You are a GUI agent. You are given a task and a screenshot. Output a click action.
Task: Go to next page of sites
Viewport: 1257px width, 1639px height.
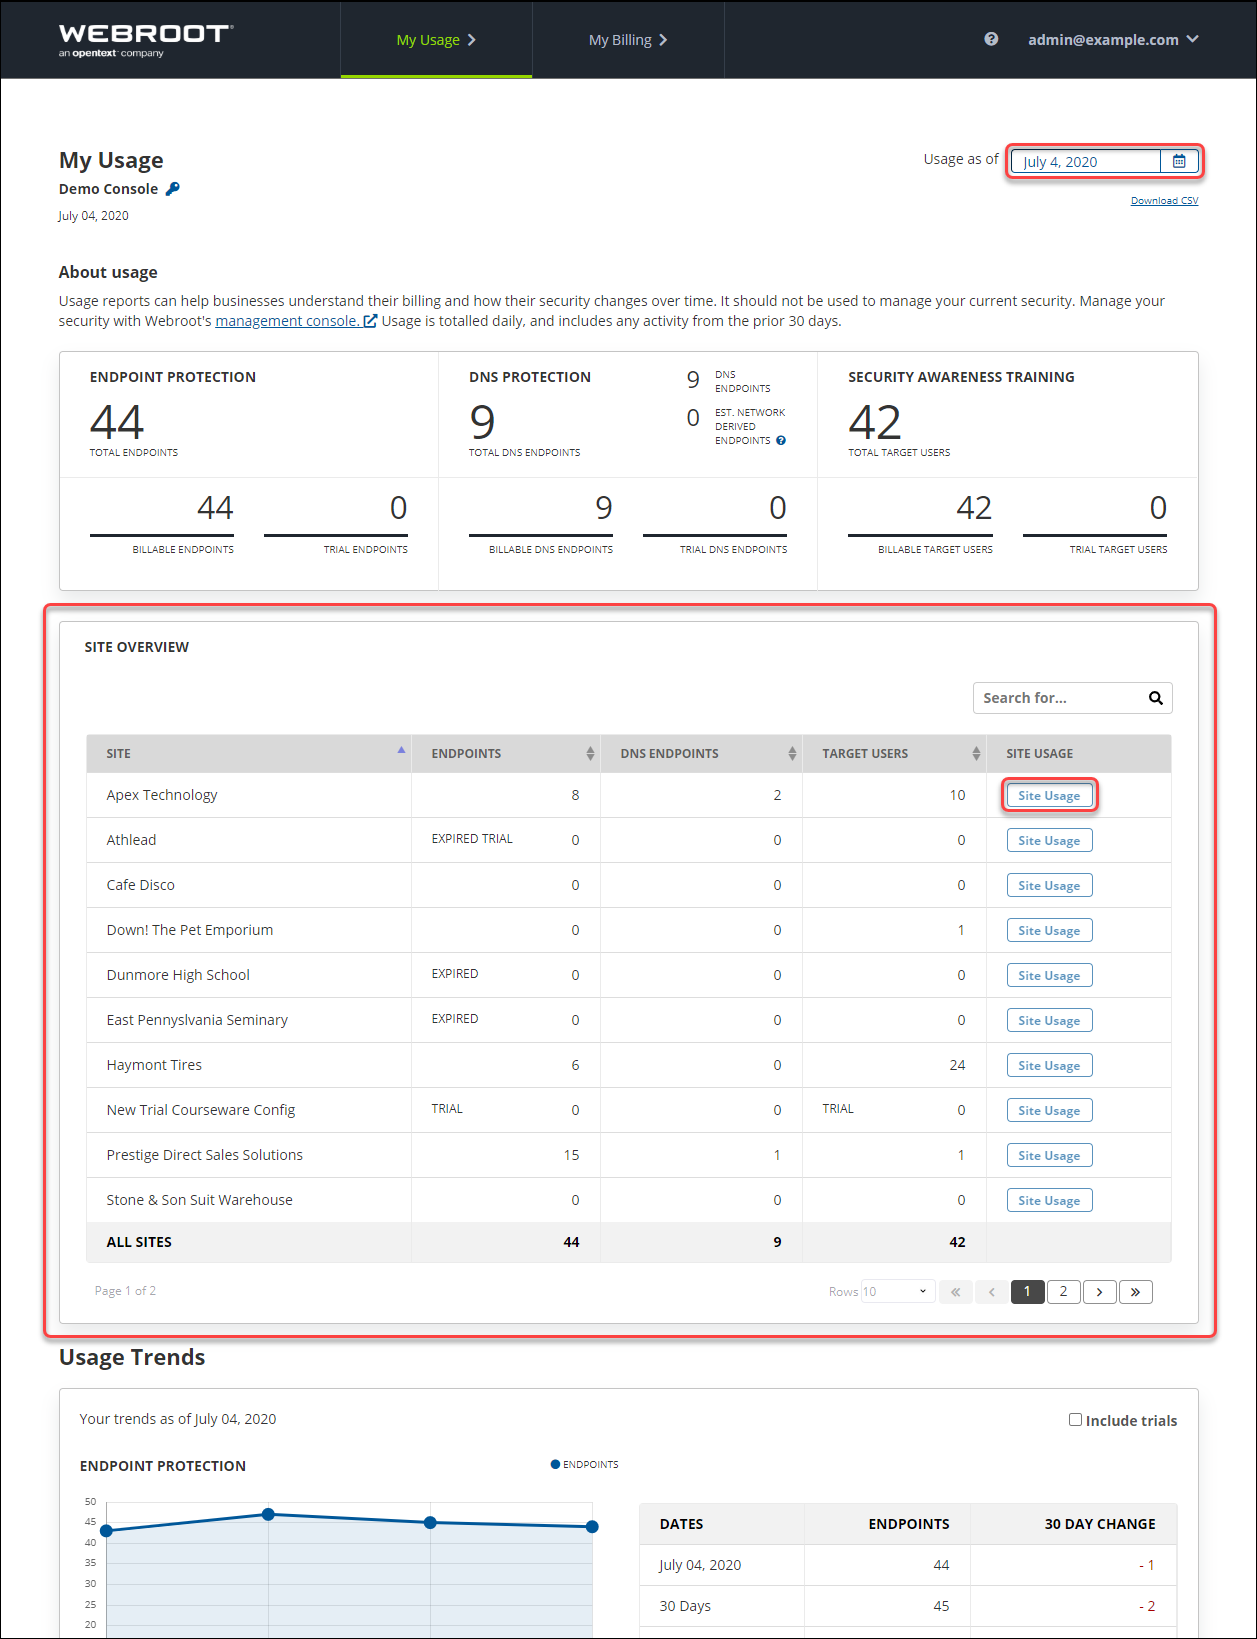point(1099,1292)
